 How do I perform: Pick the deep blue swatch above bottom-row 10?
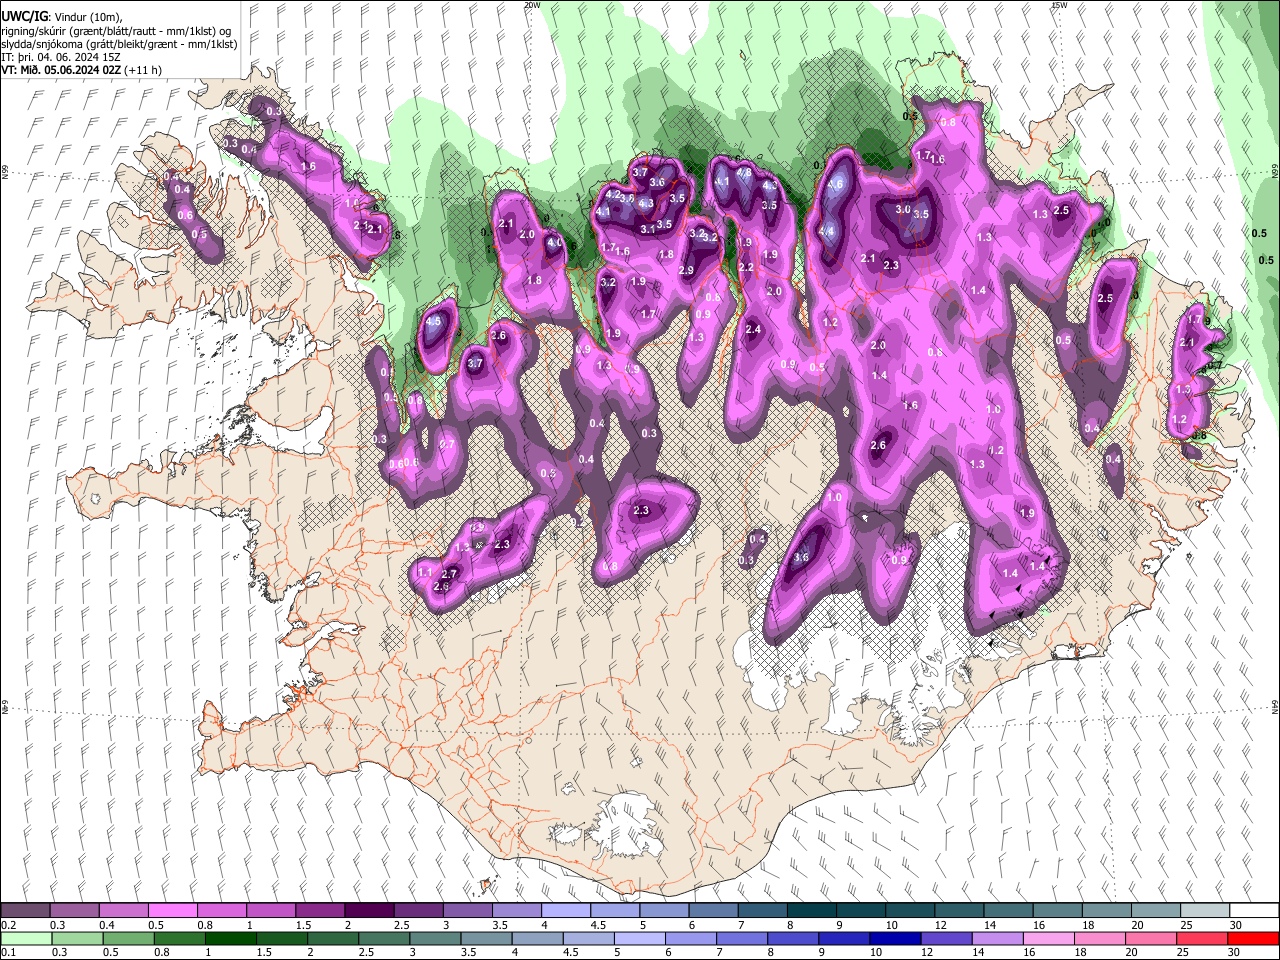point(893,938)
